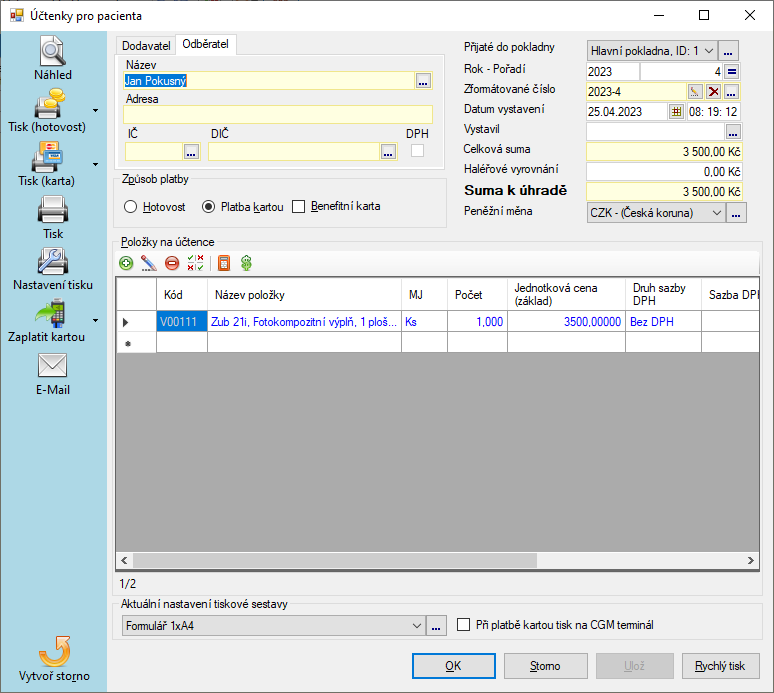Screen dimensions: 774x693
Task: Click the equals icon next to Pořadí
Action: (732, 72)
